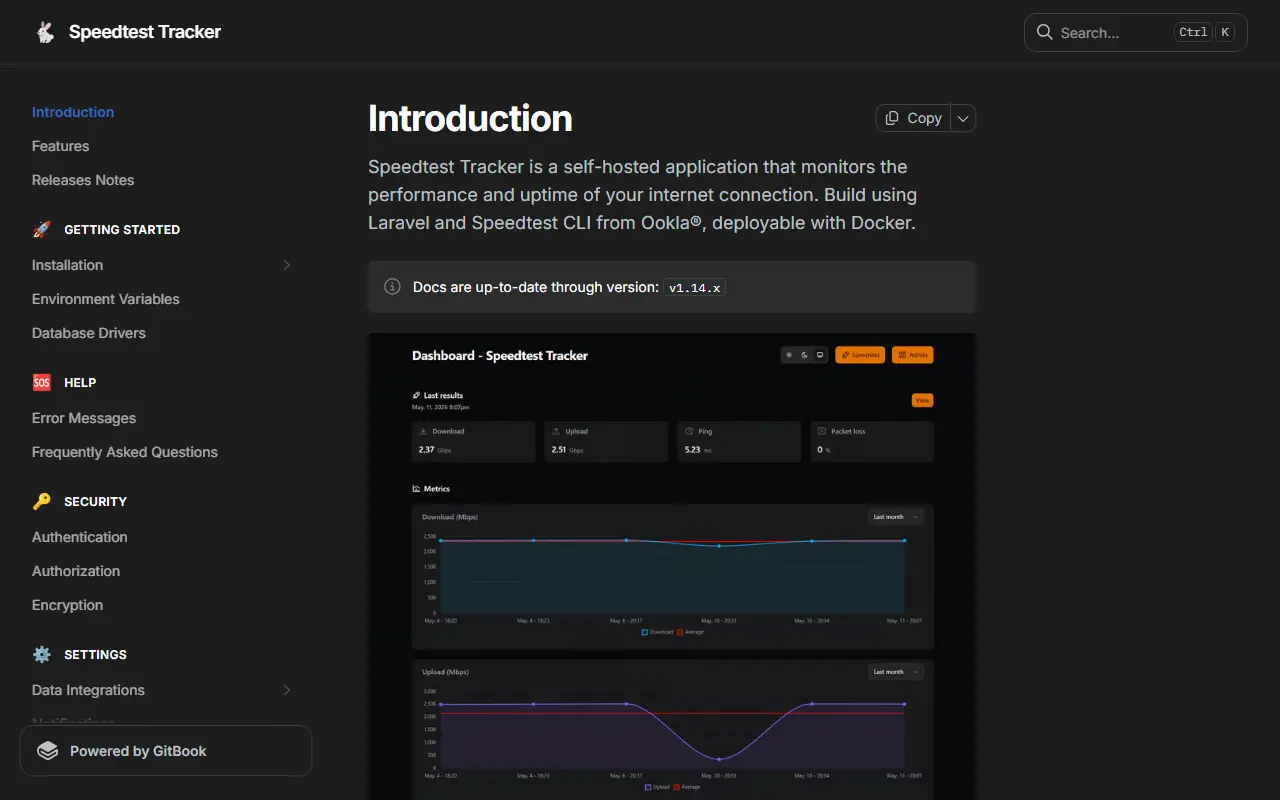Open the Encryption page

tap(67, 605)
